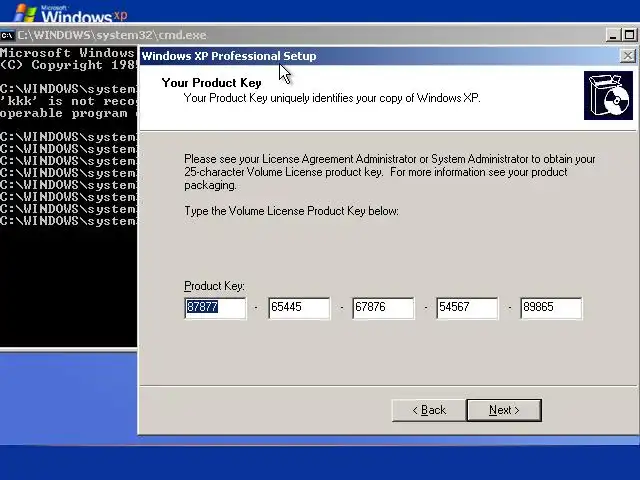Click the product key field containing 65445
640x480 pixels.
click(299, 308)
